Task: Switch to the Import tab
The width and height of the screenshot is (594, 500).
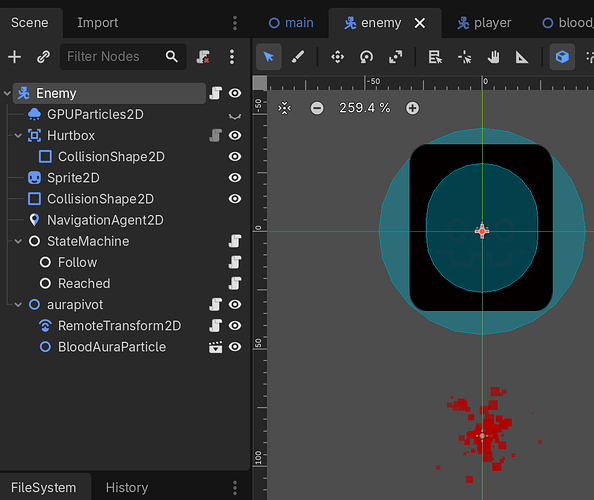Action: tap(98, 23)
